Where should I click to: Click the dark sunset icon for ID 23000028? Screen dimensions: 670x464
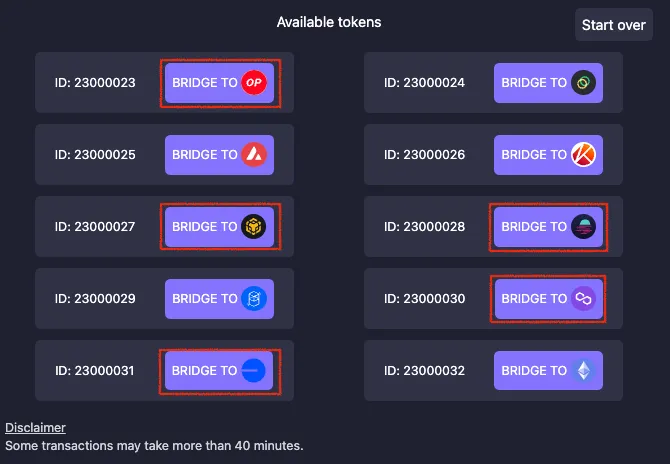(x=583, y=226)
